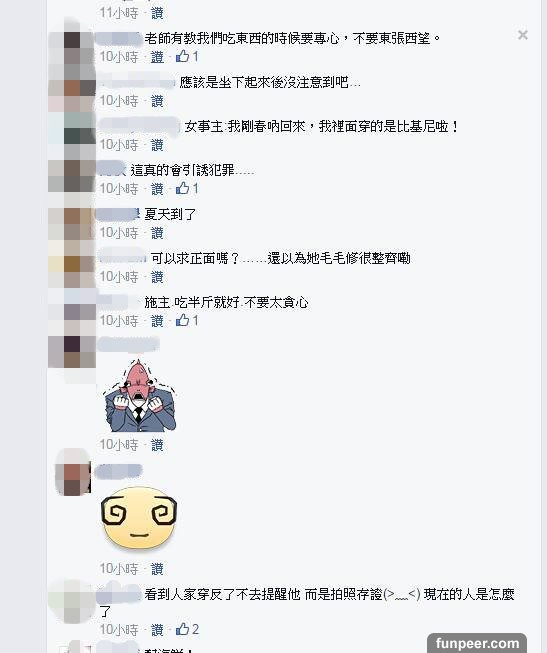The height and width of the screenshot is (653, 547).
Task: Click the red-faced businessman sticker
Action: point(140,396)
